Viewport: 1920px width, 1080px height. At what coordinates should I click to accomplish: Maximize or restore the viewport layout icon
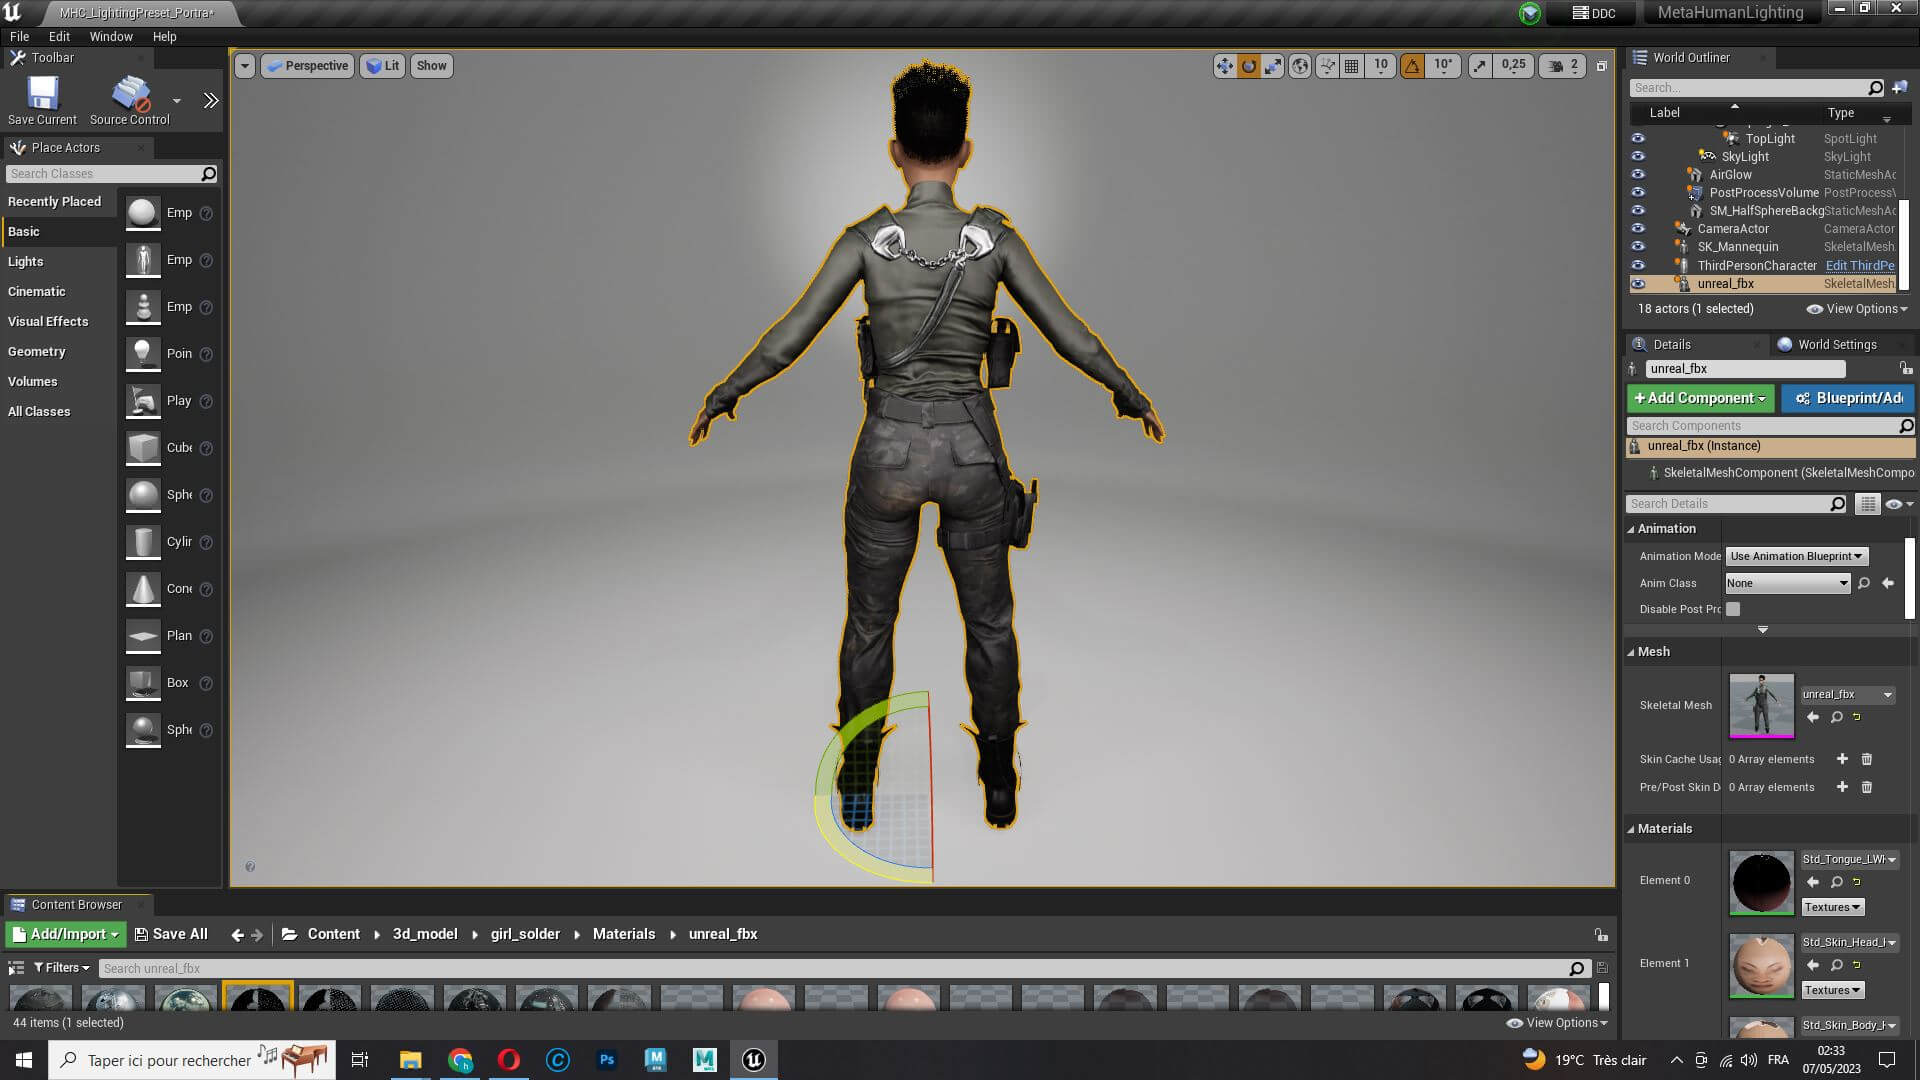pos(1601,66)
